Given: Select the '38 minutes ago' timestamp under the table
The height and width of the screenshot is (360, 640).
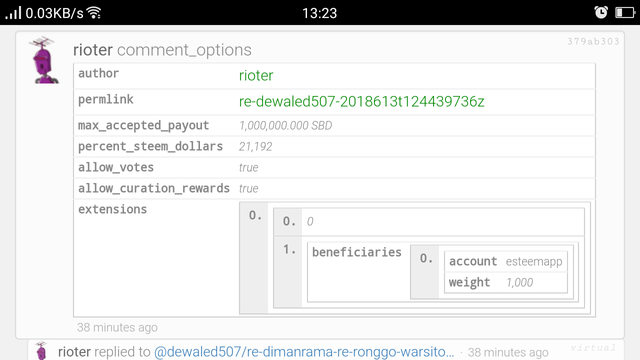Looking at the screenshot, I should (x=117, y=327).
